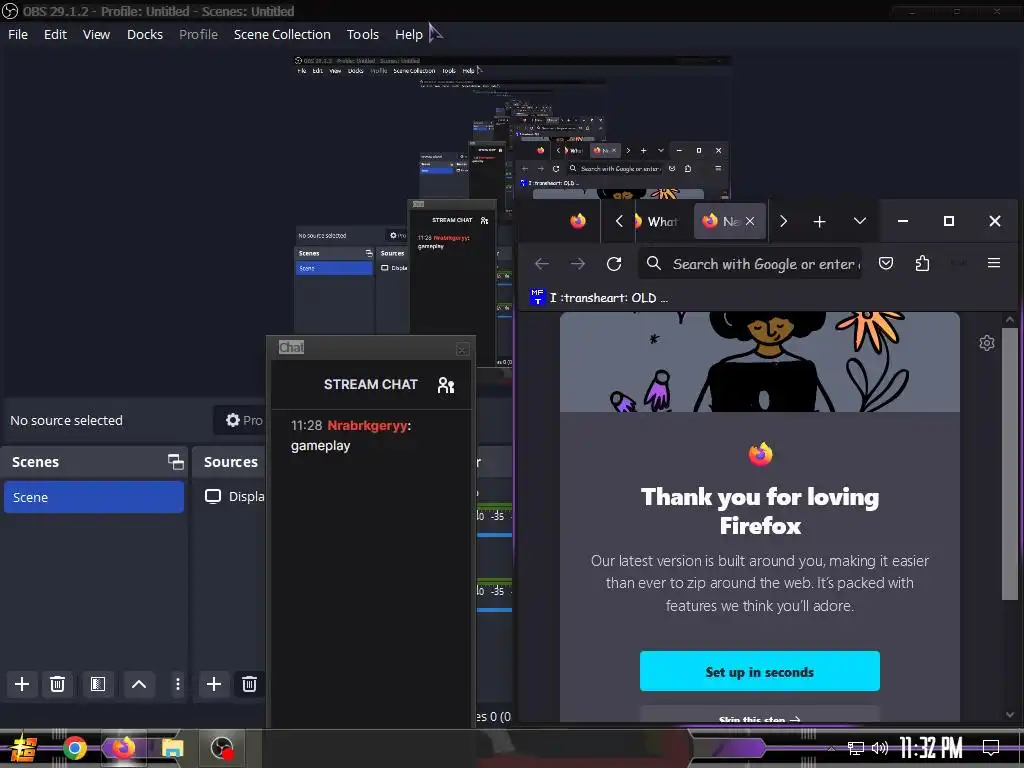Viewport: 1024px width, 768px height.
Task: Save page to Pocket in Firefox
Action: tap(886, 263)
